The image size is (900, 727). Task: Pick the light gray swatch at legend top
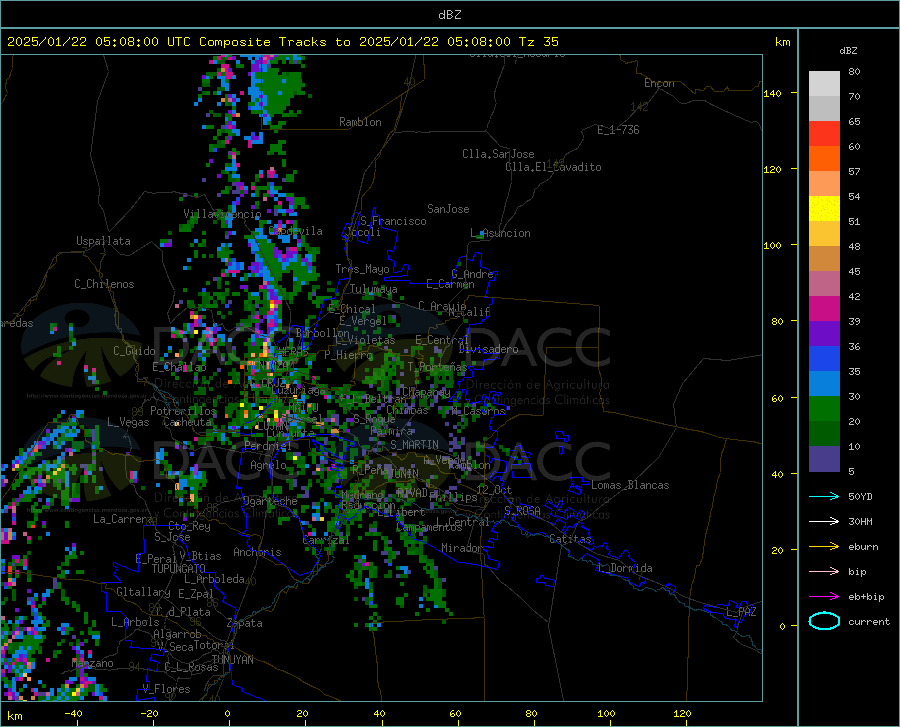coord(824,84)
